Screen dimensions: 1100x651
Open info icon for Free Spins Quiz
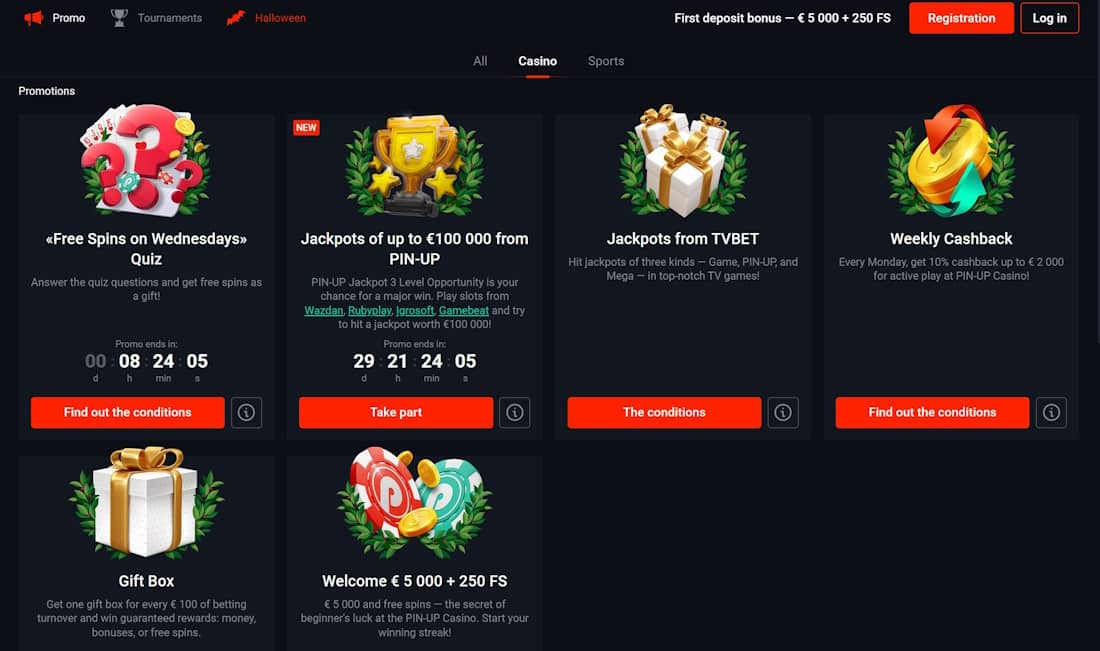point(246,412)
